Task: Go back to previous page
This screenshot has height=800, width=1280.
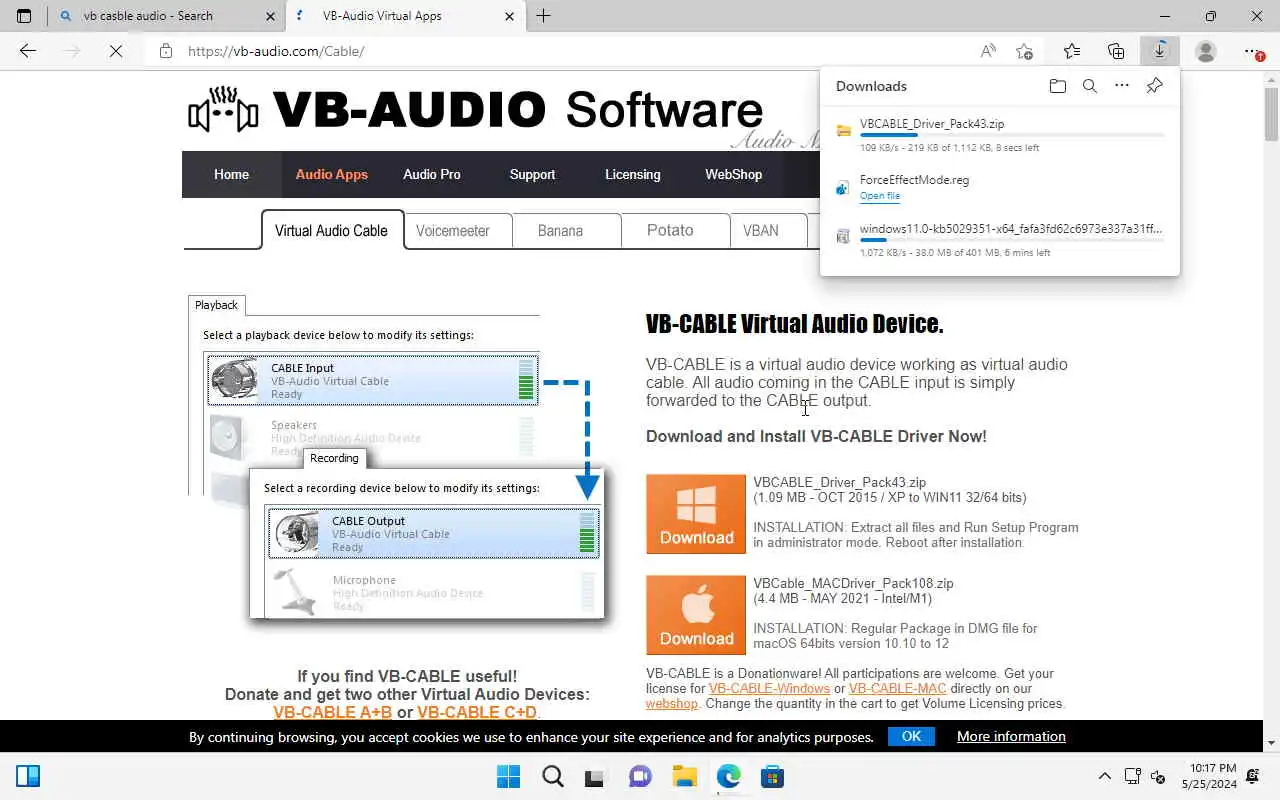Action: tap(28, 51)
